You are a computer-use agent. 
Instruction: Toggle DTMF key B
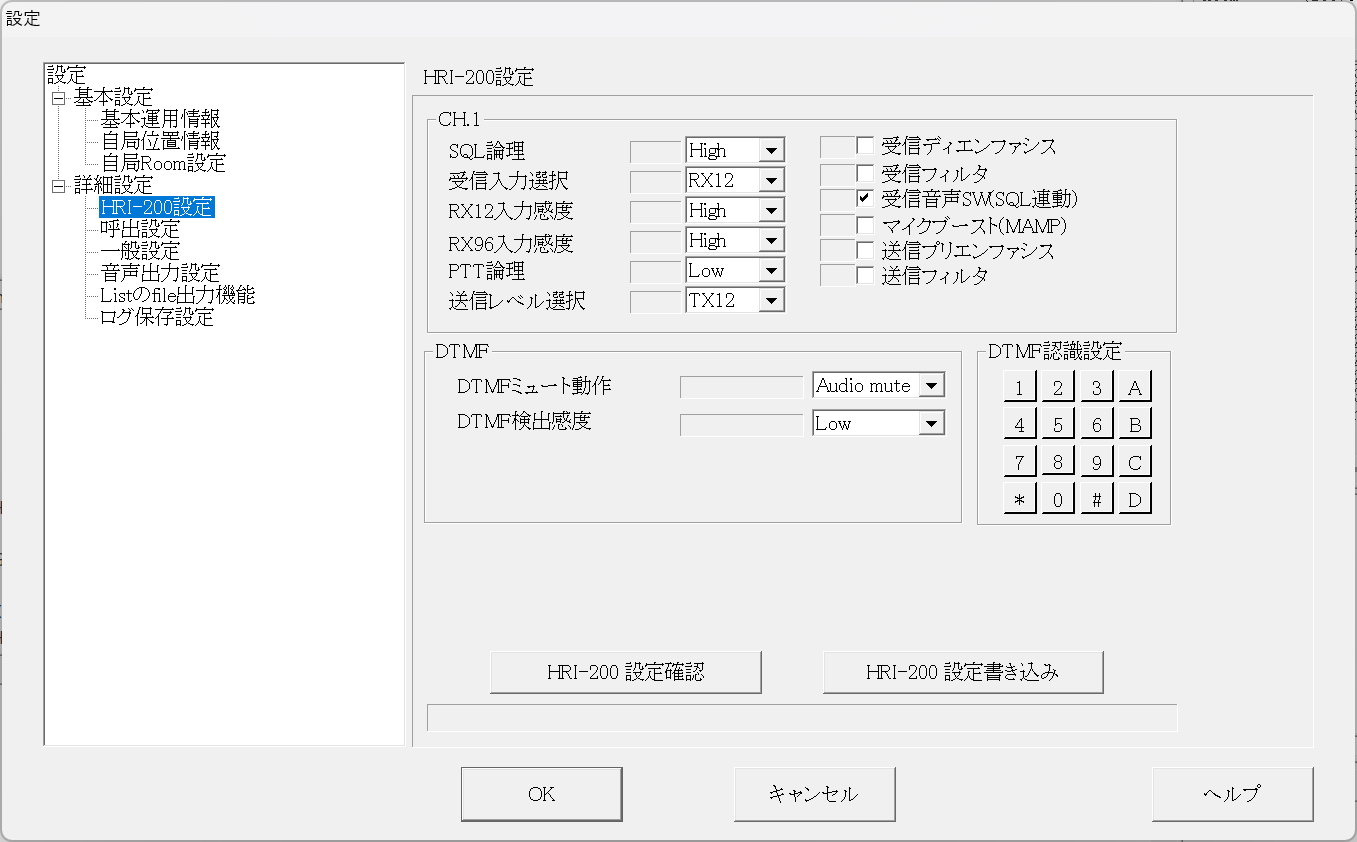tap(1135, 424)
